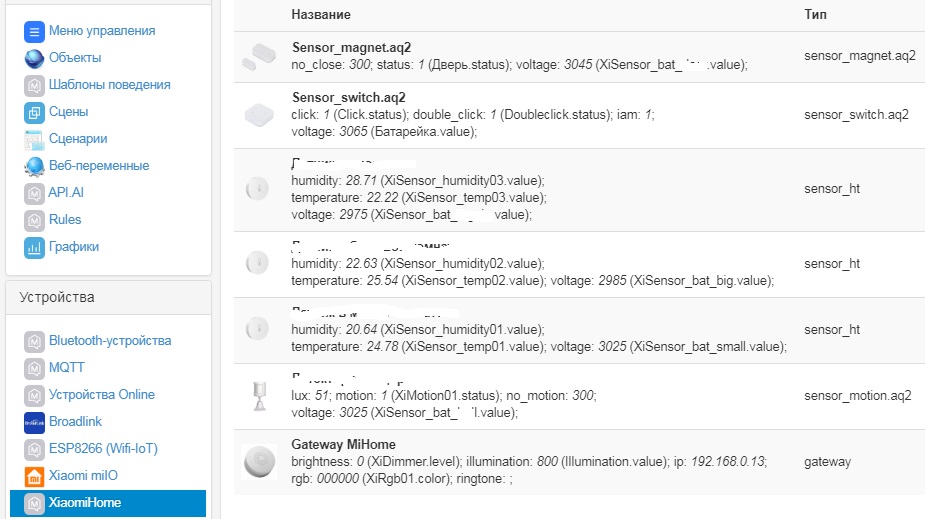Open the Sensor_magnet.aq2 device entry
This screenshot has height=519, width=925.
[351, 47]
